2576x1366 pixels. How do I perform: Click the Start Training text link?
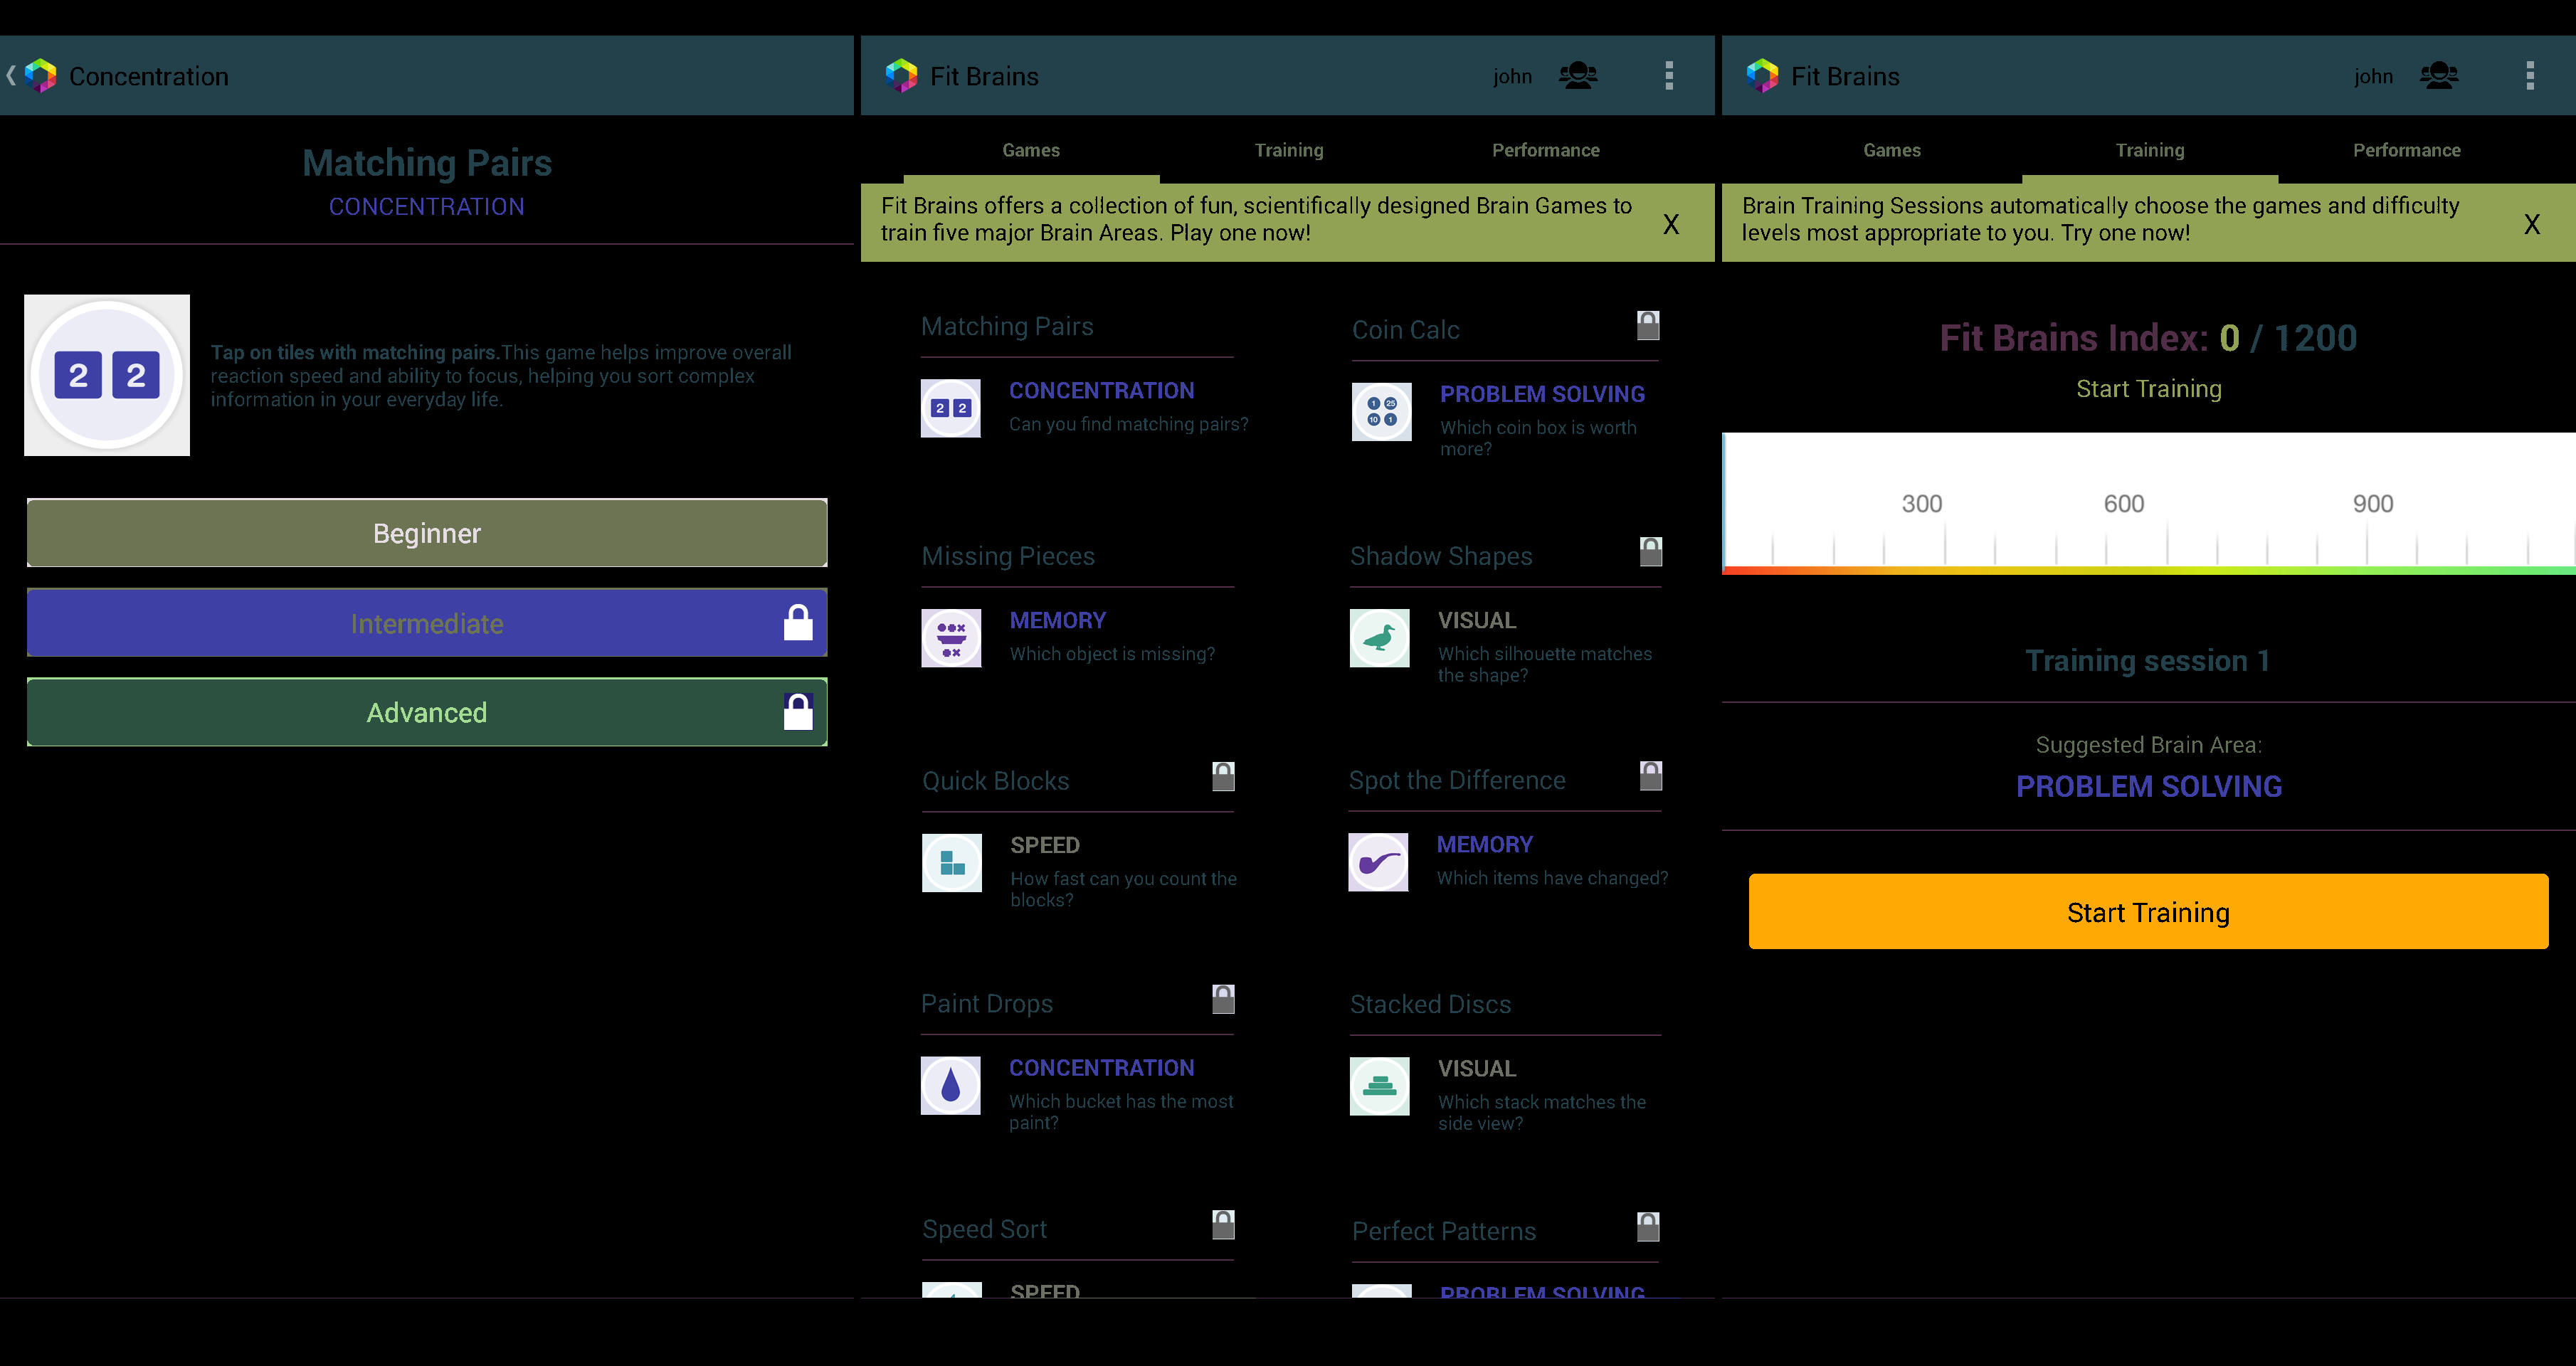pyautogui.click(x=2149, y=389)
